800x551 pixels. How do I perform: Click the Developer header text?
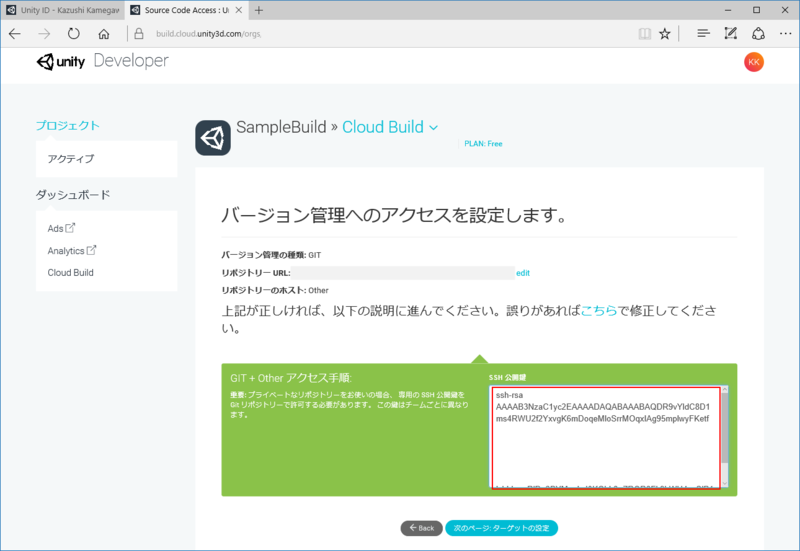(x=131, y=61)
